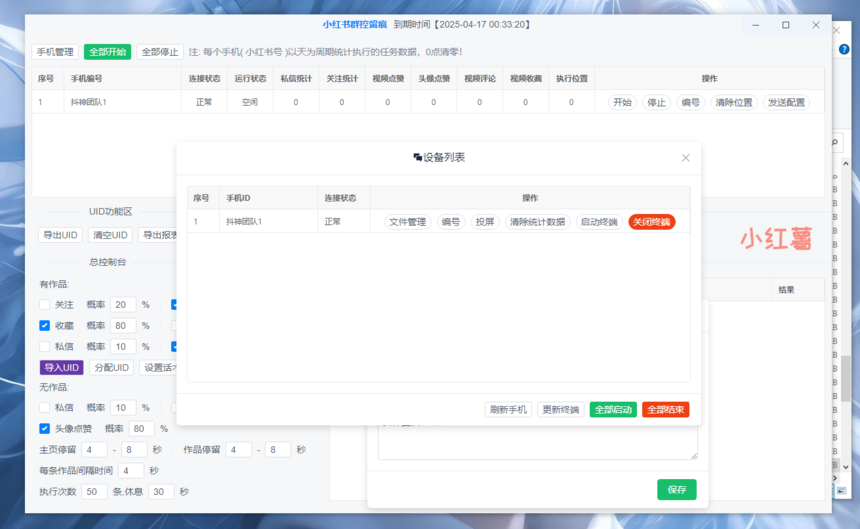Click the red 全部结束 button
860x529 pixels.
coord(666,409)
